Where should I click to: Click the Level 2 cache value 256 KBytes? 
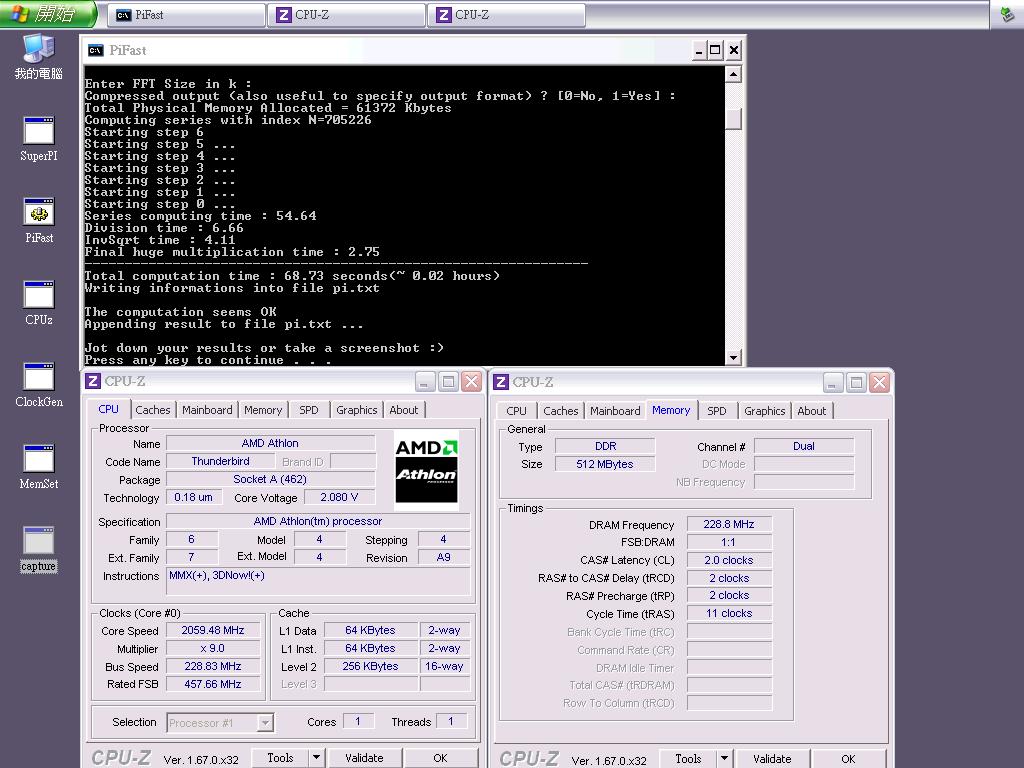370,666
